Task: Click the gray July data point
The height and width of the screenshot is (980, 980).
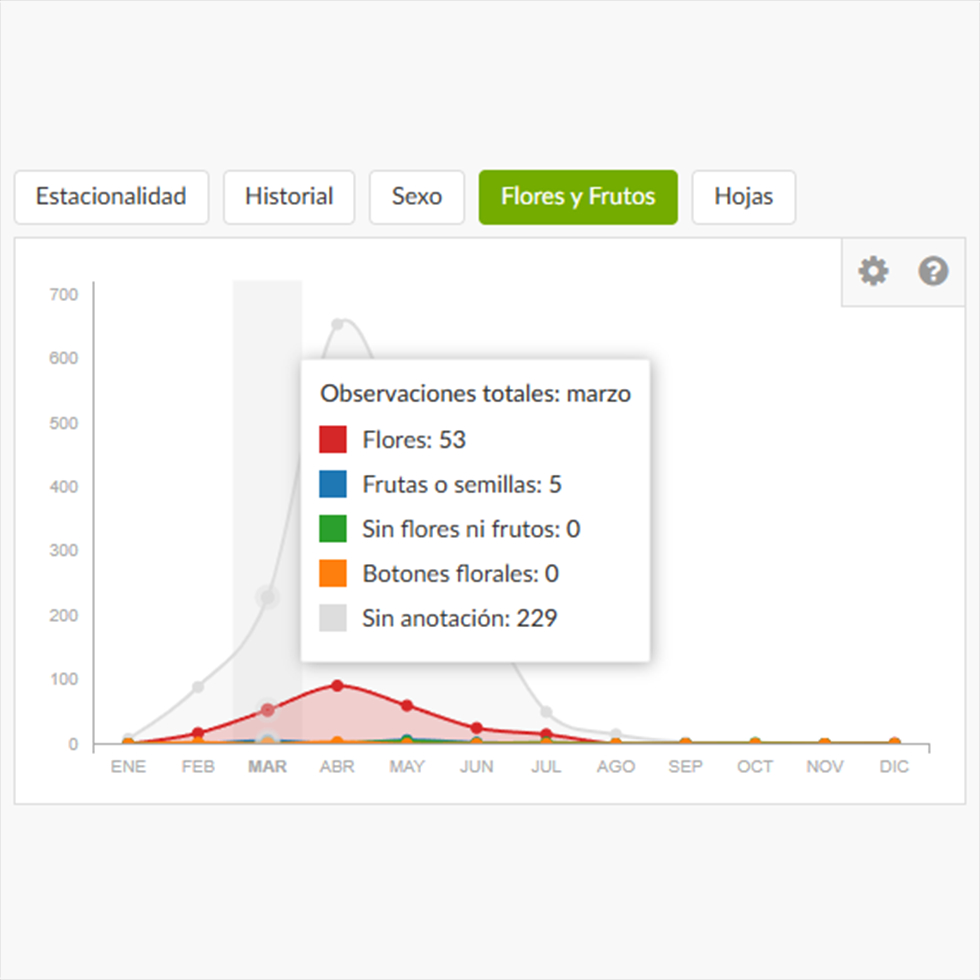Action: click(546, 712)
